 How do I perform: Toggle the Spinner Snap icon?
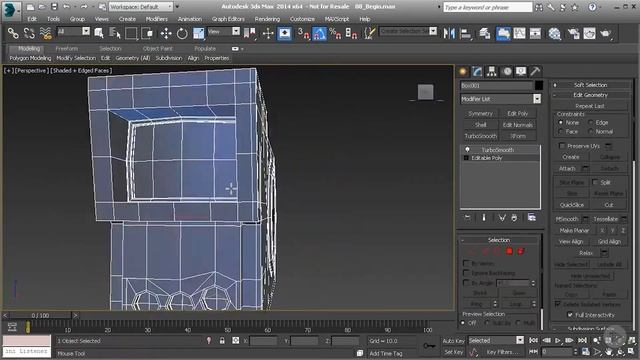(351, 33)
